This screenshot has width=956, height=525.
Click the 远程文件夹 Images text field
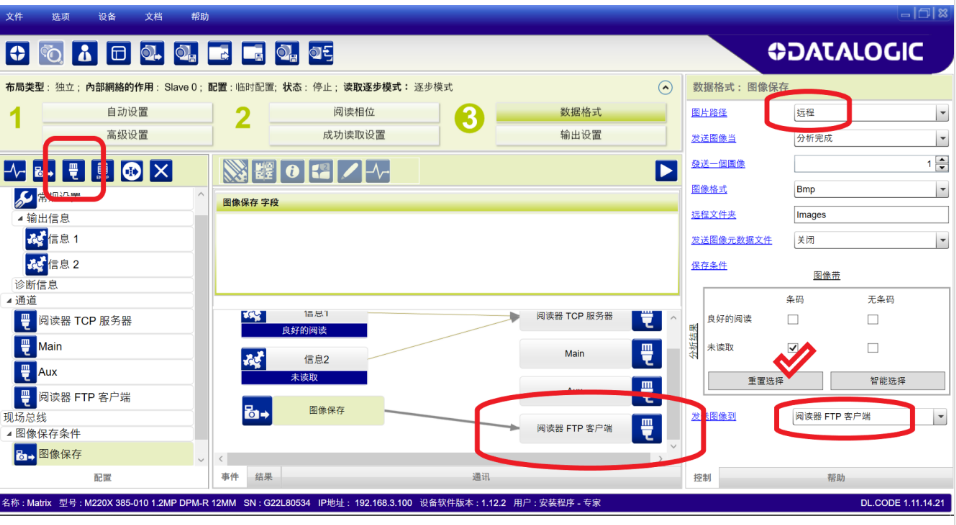pos(869,214)
